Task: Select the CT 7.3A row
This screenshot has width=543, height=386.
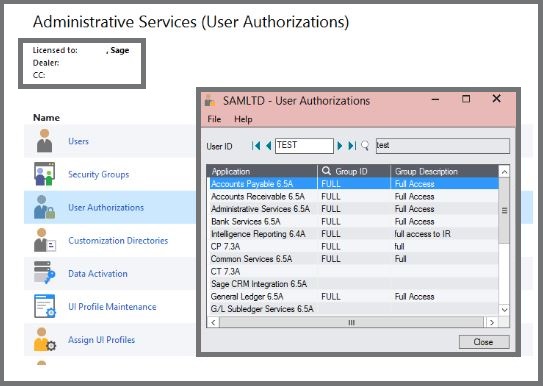Action: pos(353,271)
